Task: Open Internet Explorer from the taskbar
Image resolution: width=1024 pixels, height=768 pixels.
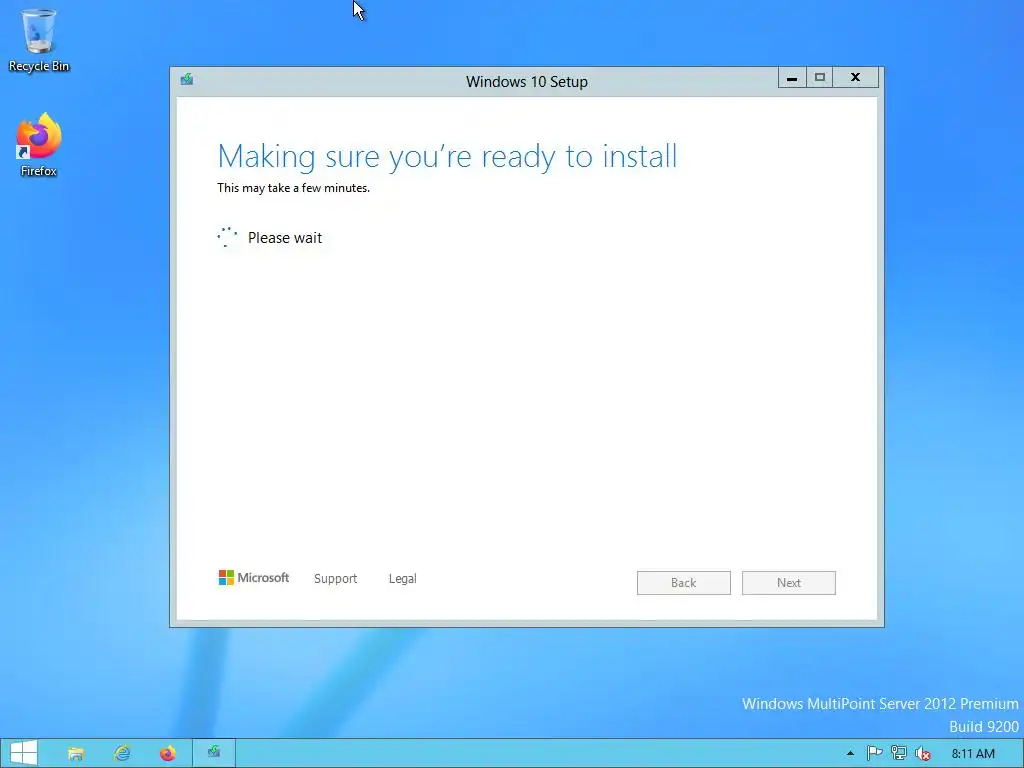Action: pyautogui.click(x=122, y=754)
